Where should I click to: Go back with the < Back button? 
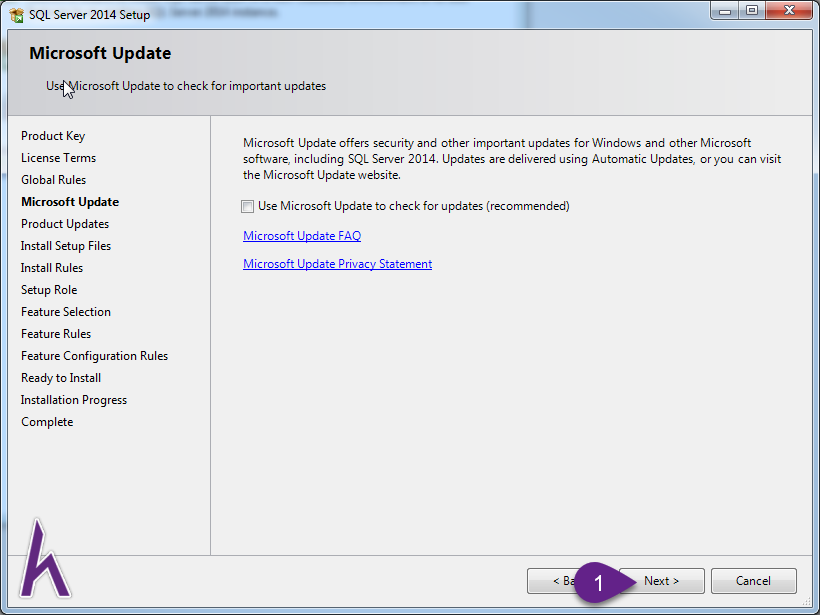point(554,580)
